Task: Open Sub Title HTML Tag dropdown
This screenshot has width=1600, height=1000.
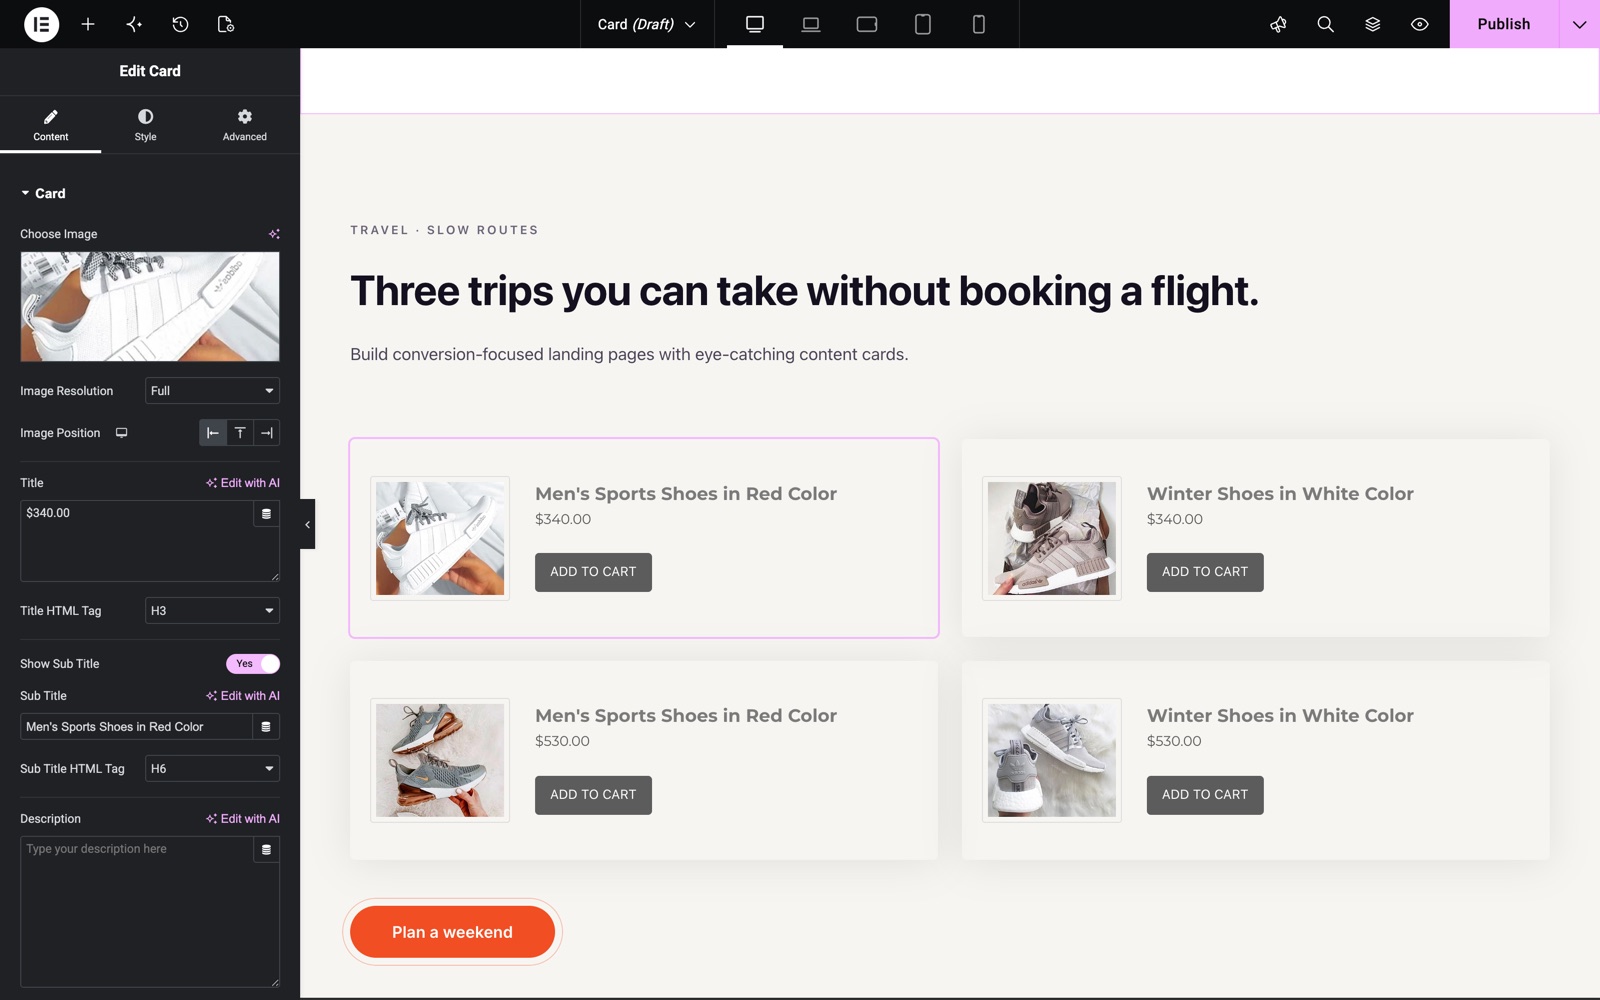Action: click(x=212, y=769)
